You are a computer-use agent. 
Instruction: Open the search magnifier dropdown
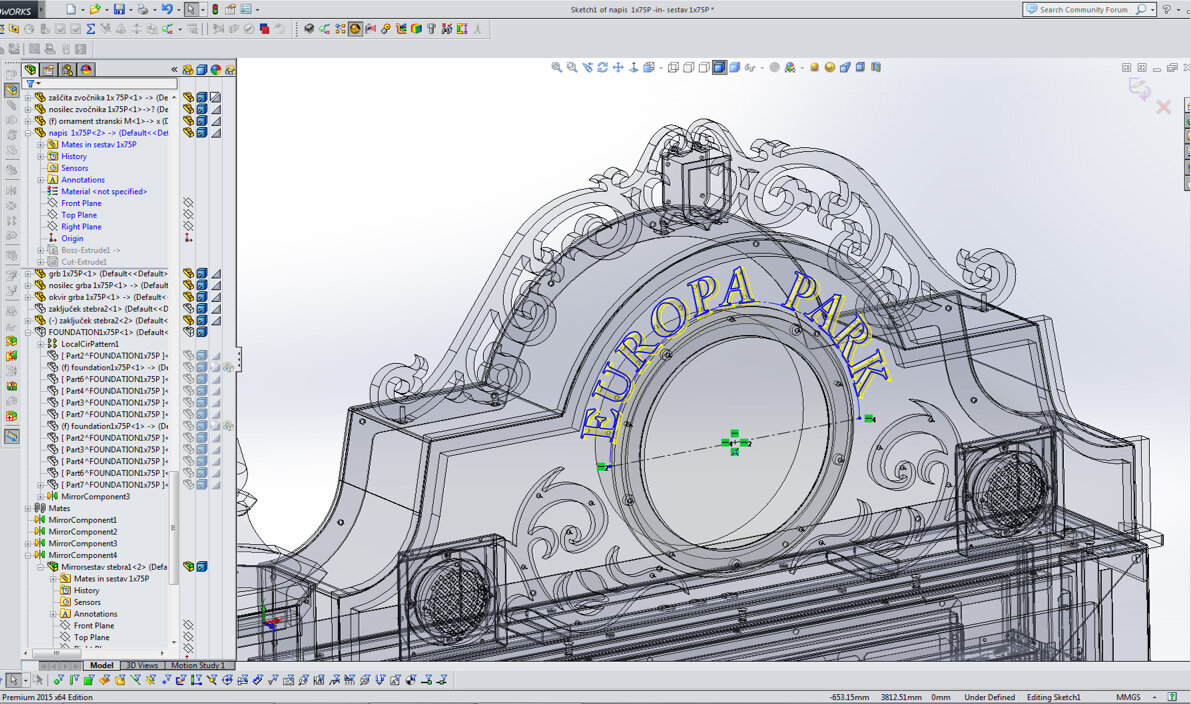[1152, 10]
